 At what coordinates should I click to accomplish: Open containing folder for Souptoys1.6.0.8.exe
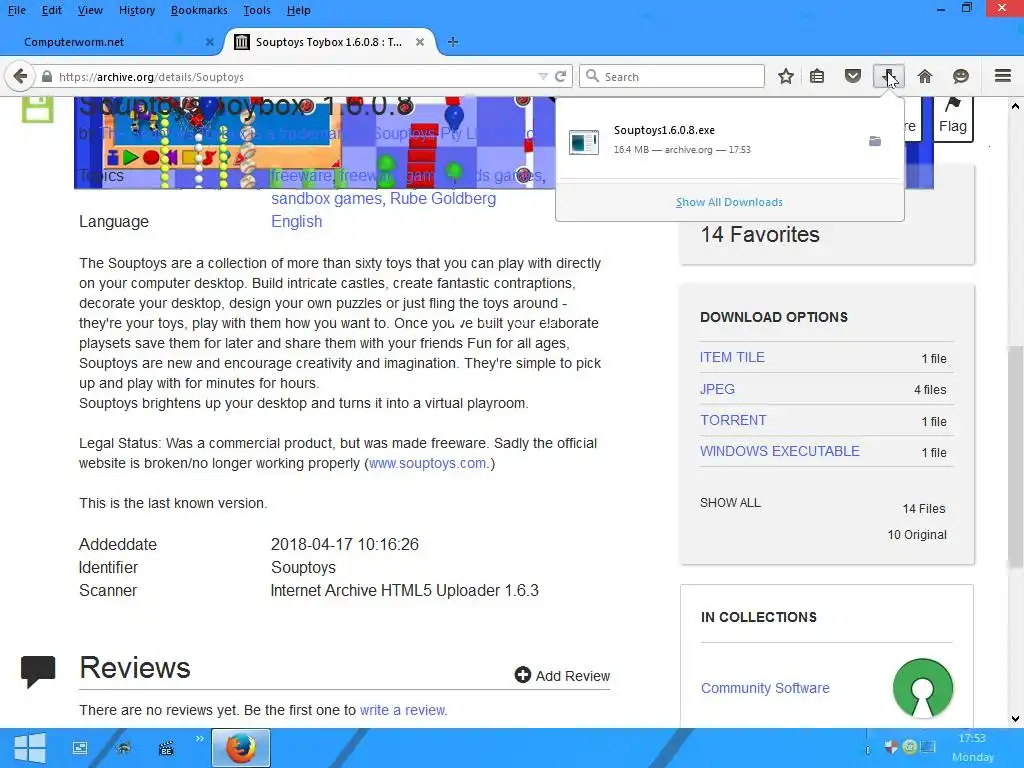875,141
